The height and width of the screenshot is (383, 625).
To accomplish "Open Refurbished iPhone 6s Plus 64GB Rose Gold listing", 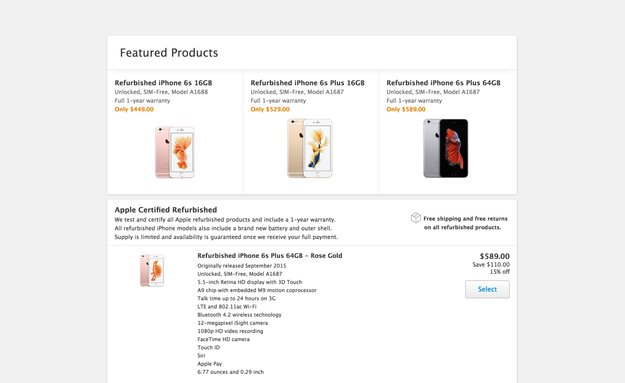I will 270,256.
